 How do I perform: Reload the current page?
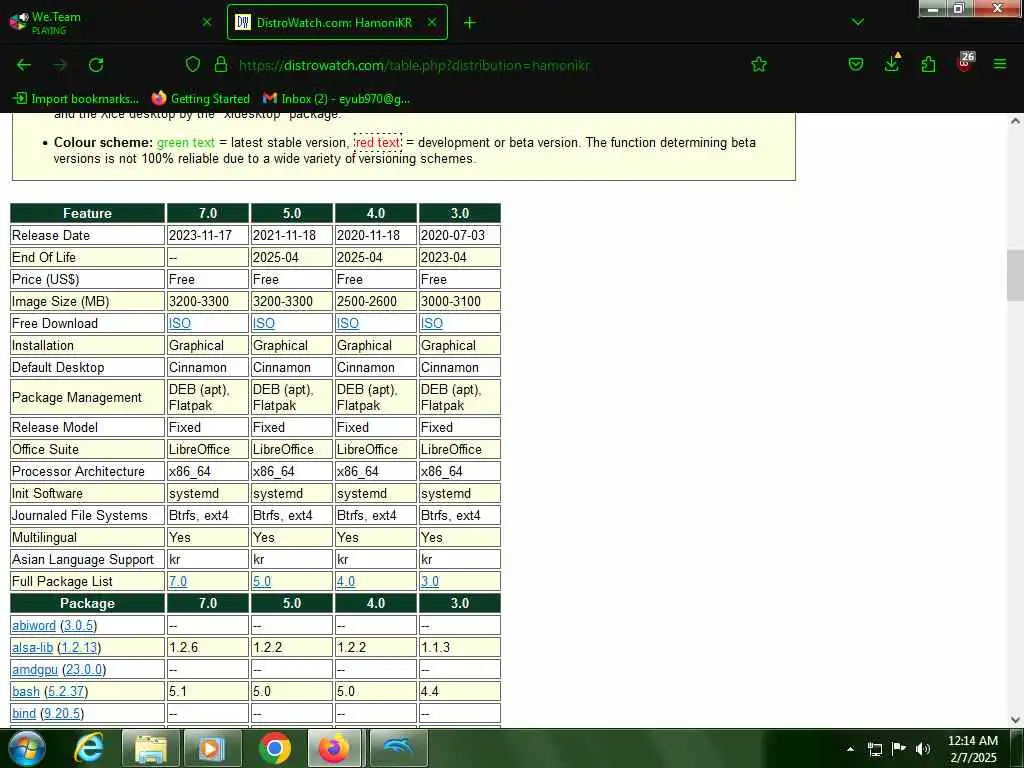click(96, 65)
